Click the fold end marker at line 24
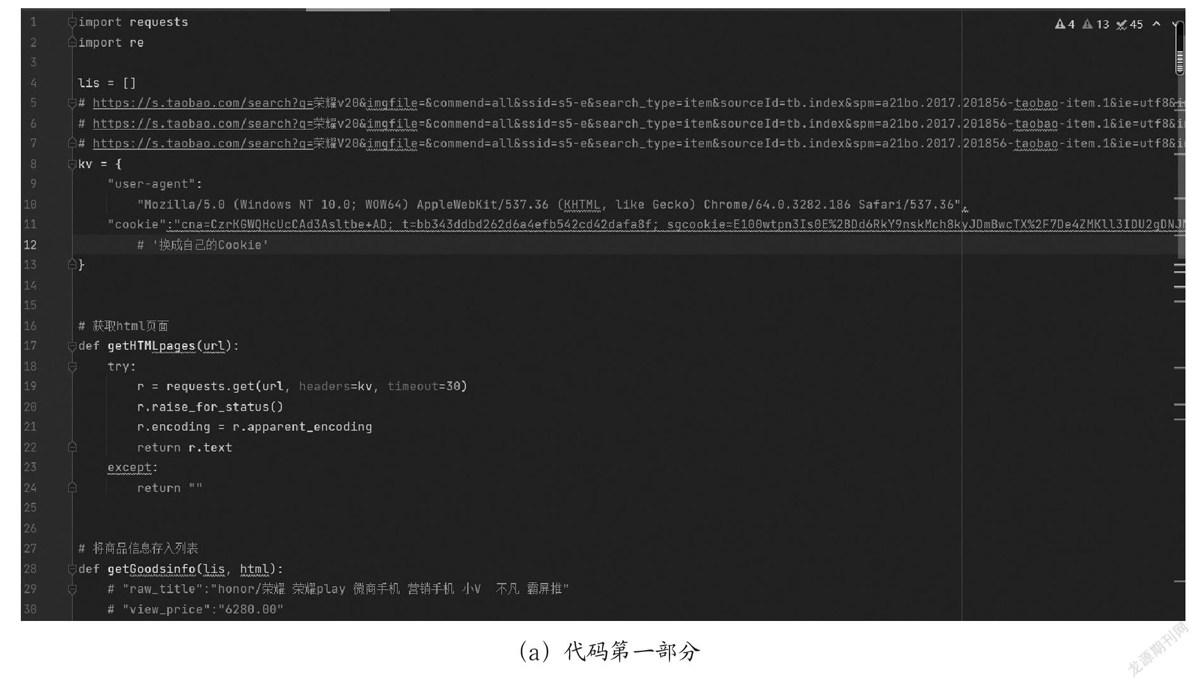1200x688 pixels. [72, 488]
